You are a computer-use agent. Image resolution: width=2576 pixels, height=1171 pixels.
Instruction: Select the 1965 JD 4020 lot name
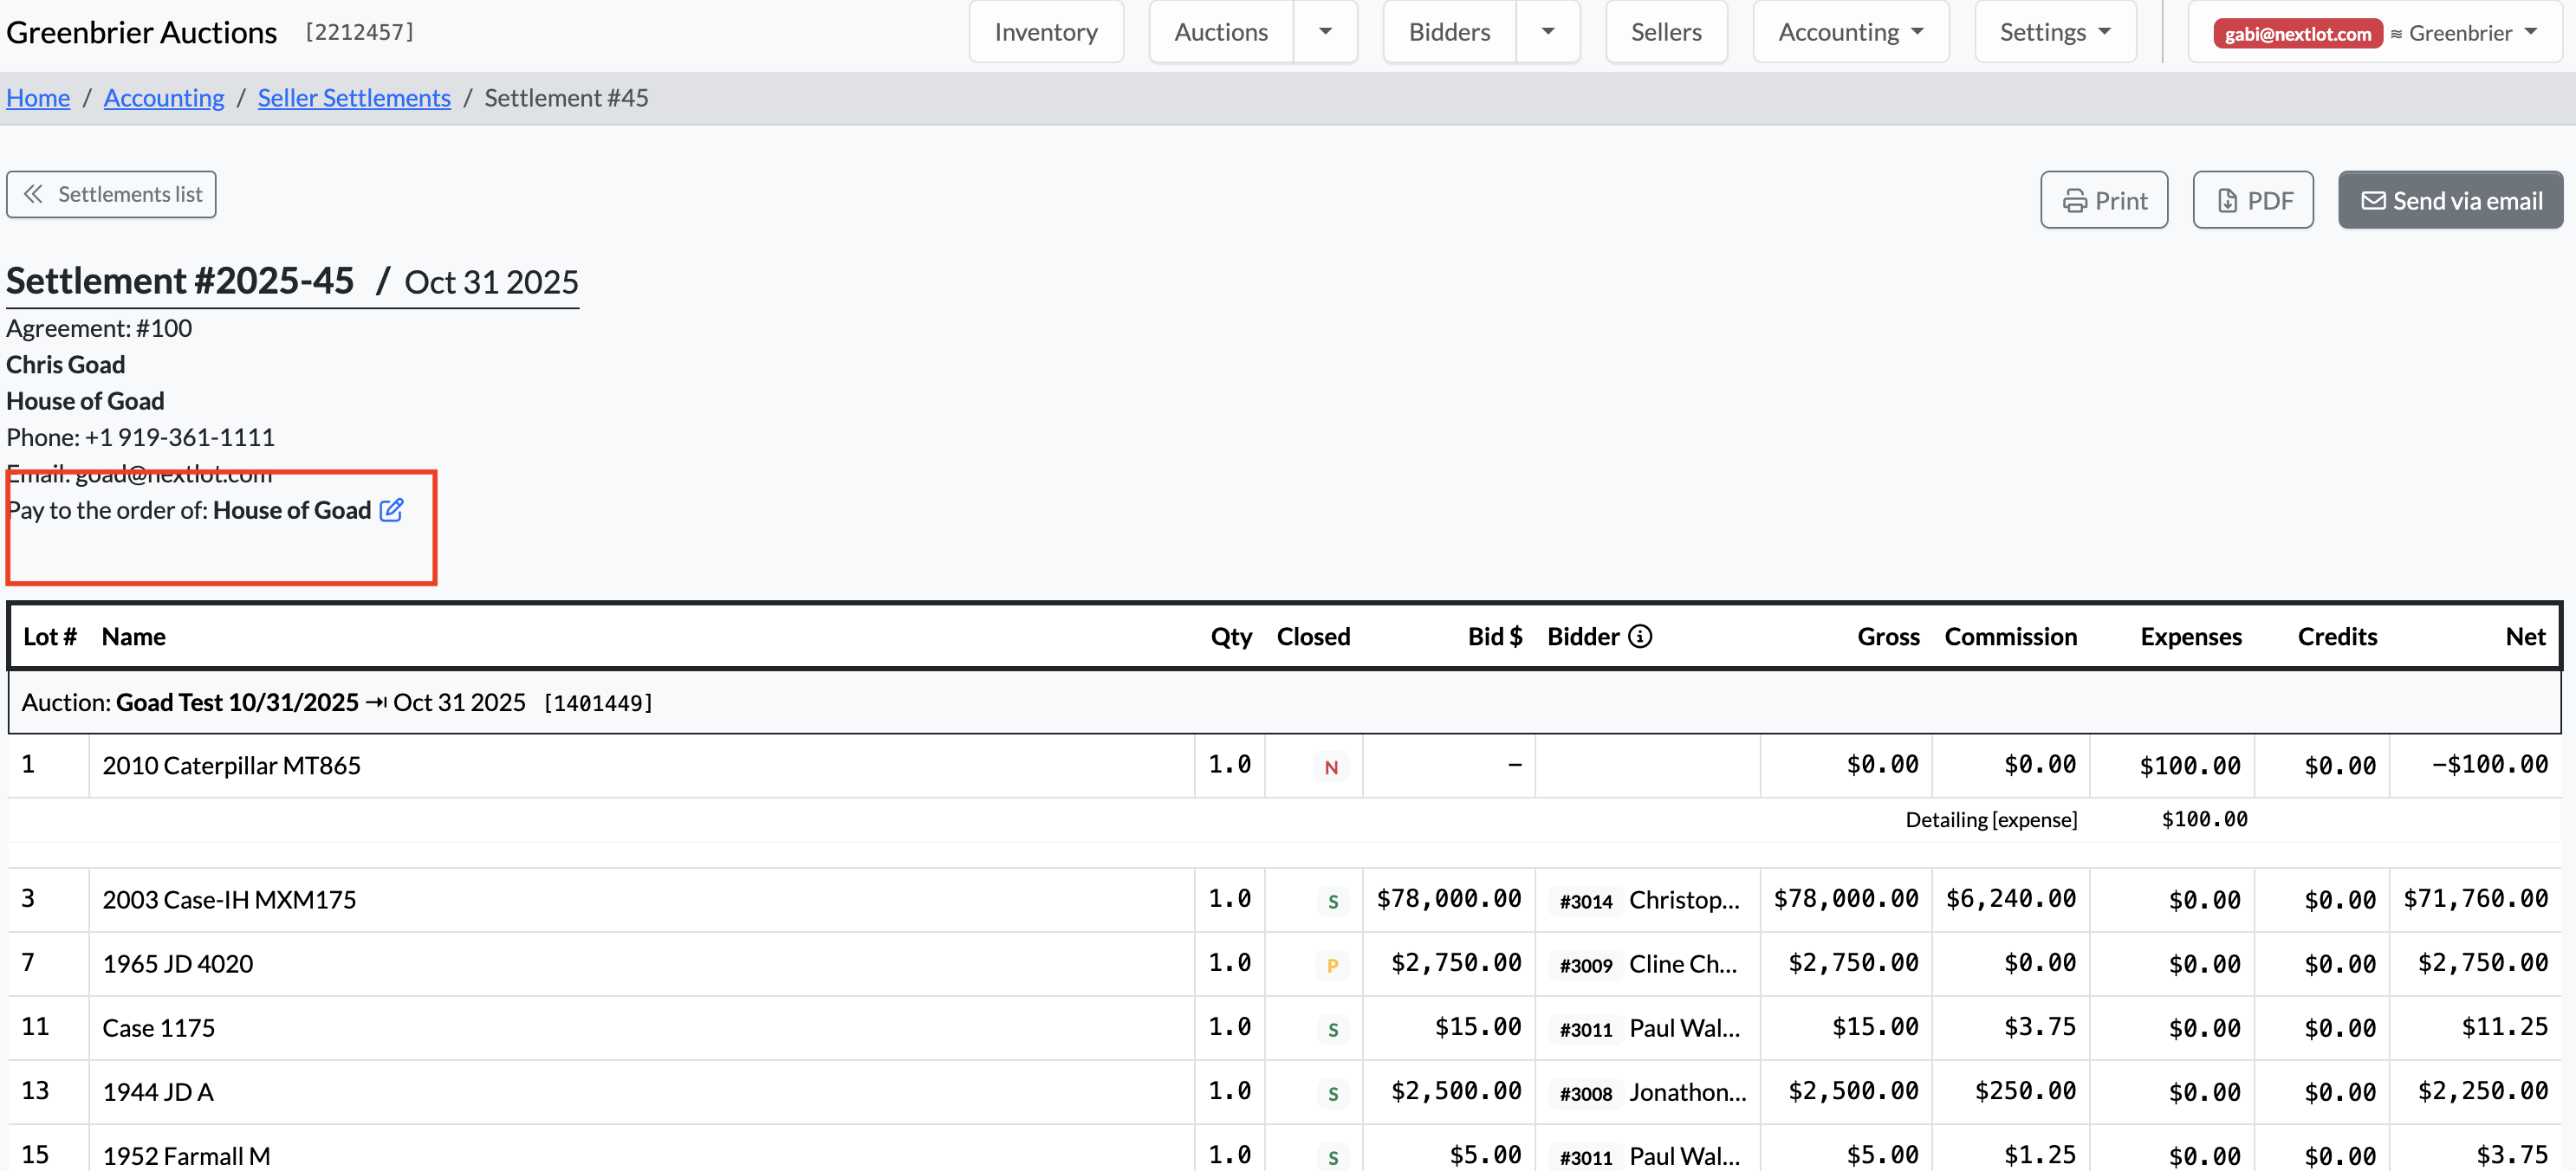click(177, 963)
